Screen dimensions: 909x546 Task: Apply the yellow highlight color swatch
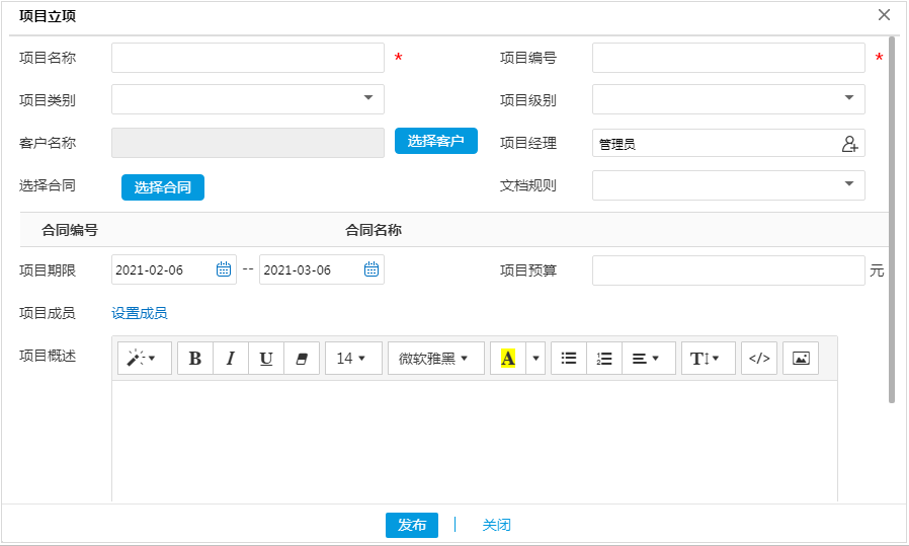[x=508, y=358]
